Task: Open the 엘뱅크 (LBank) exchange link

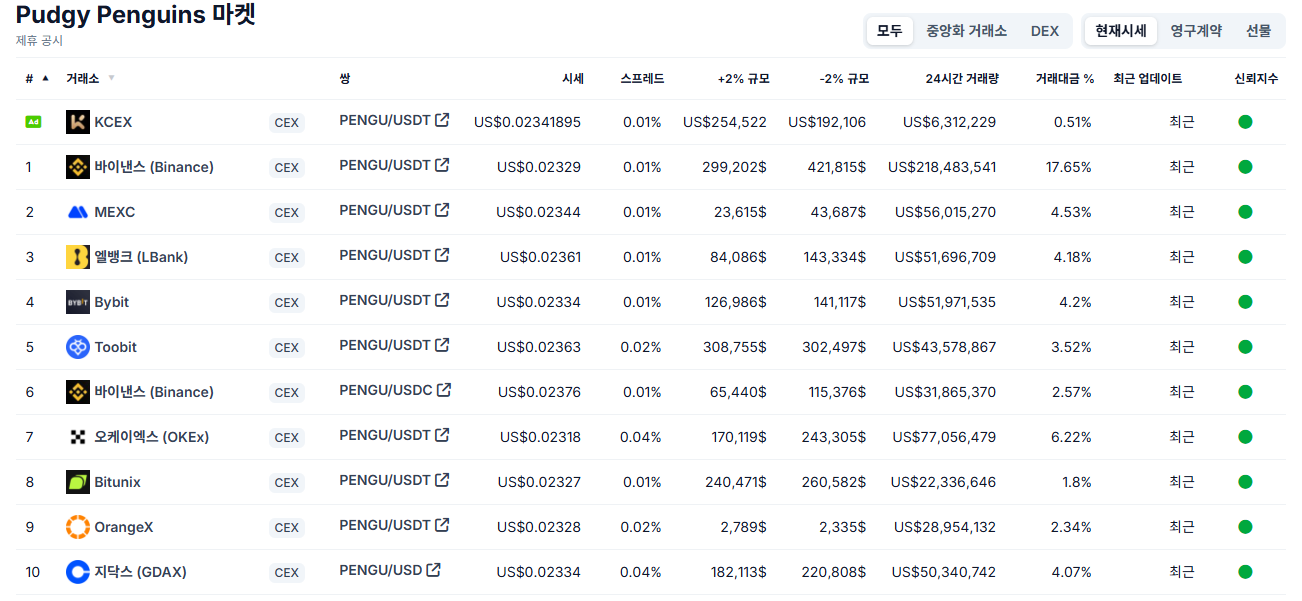Action: click(141, 257)
